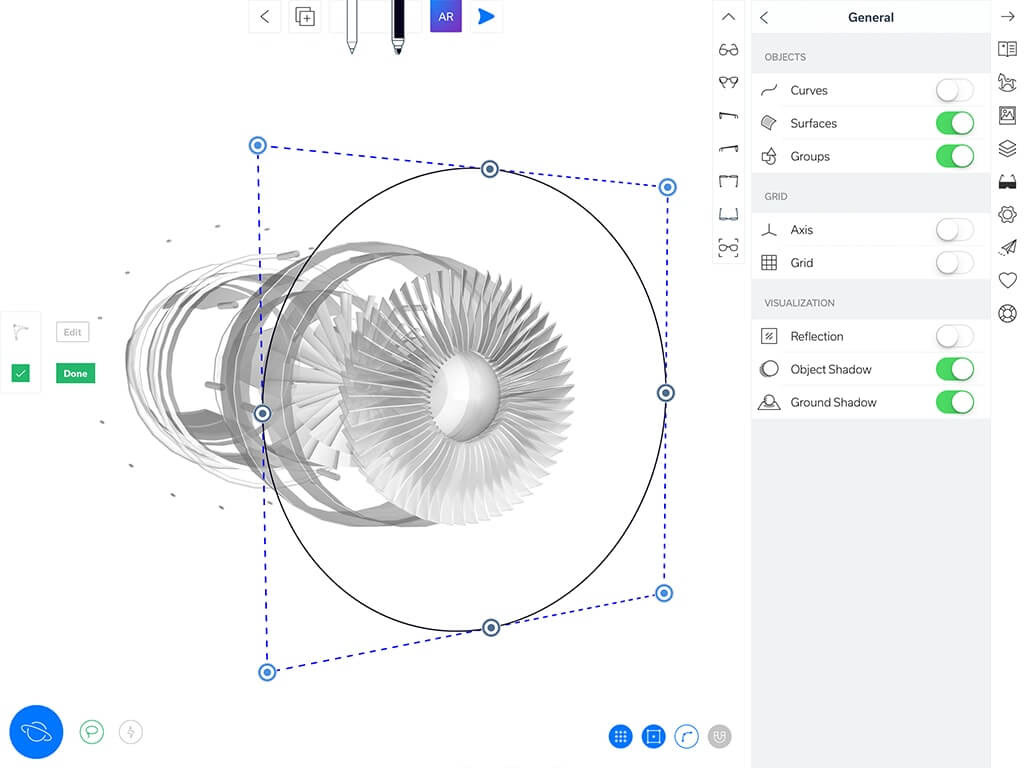Click the top-left corner handle of selection
1024x768 pixels.
click(x=258, y=145)
